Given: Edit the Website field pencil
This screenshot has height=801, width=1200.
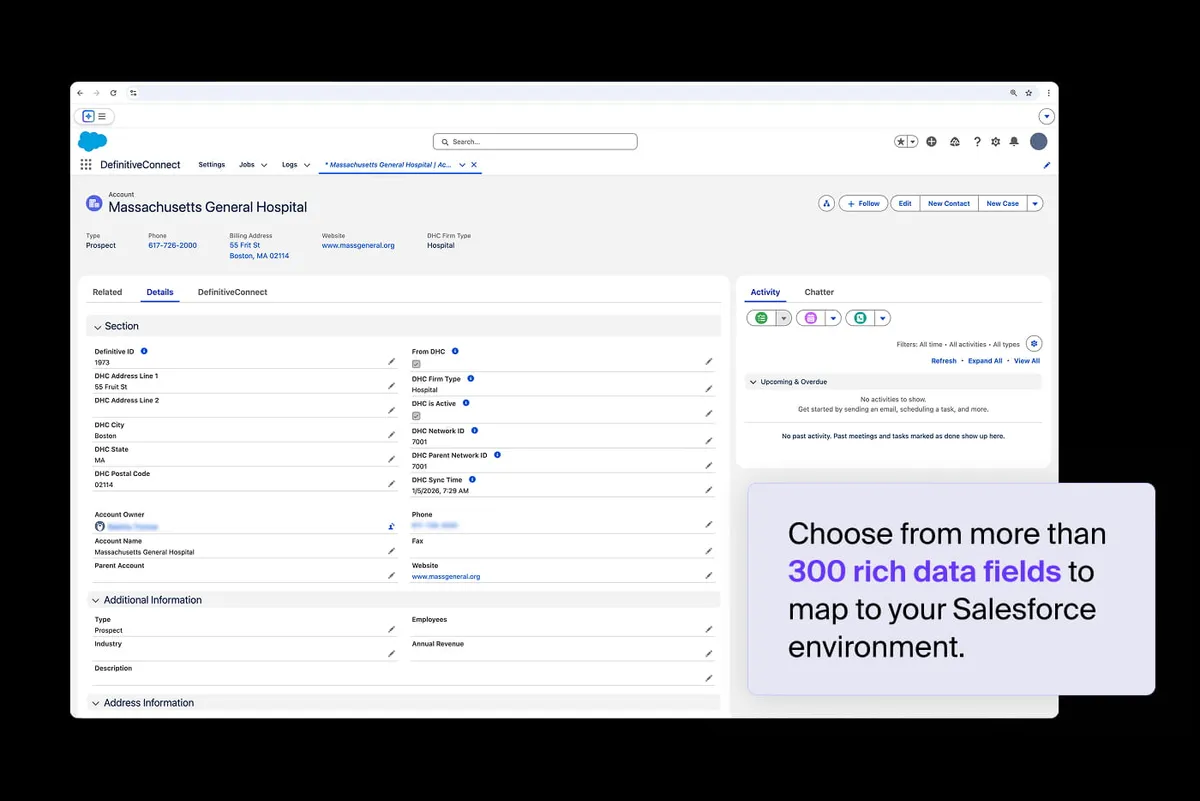Looking at the screenshot, I should pos(708,575).
